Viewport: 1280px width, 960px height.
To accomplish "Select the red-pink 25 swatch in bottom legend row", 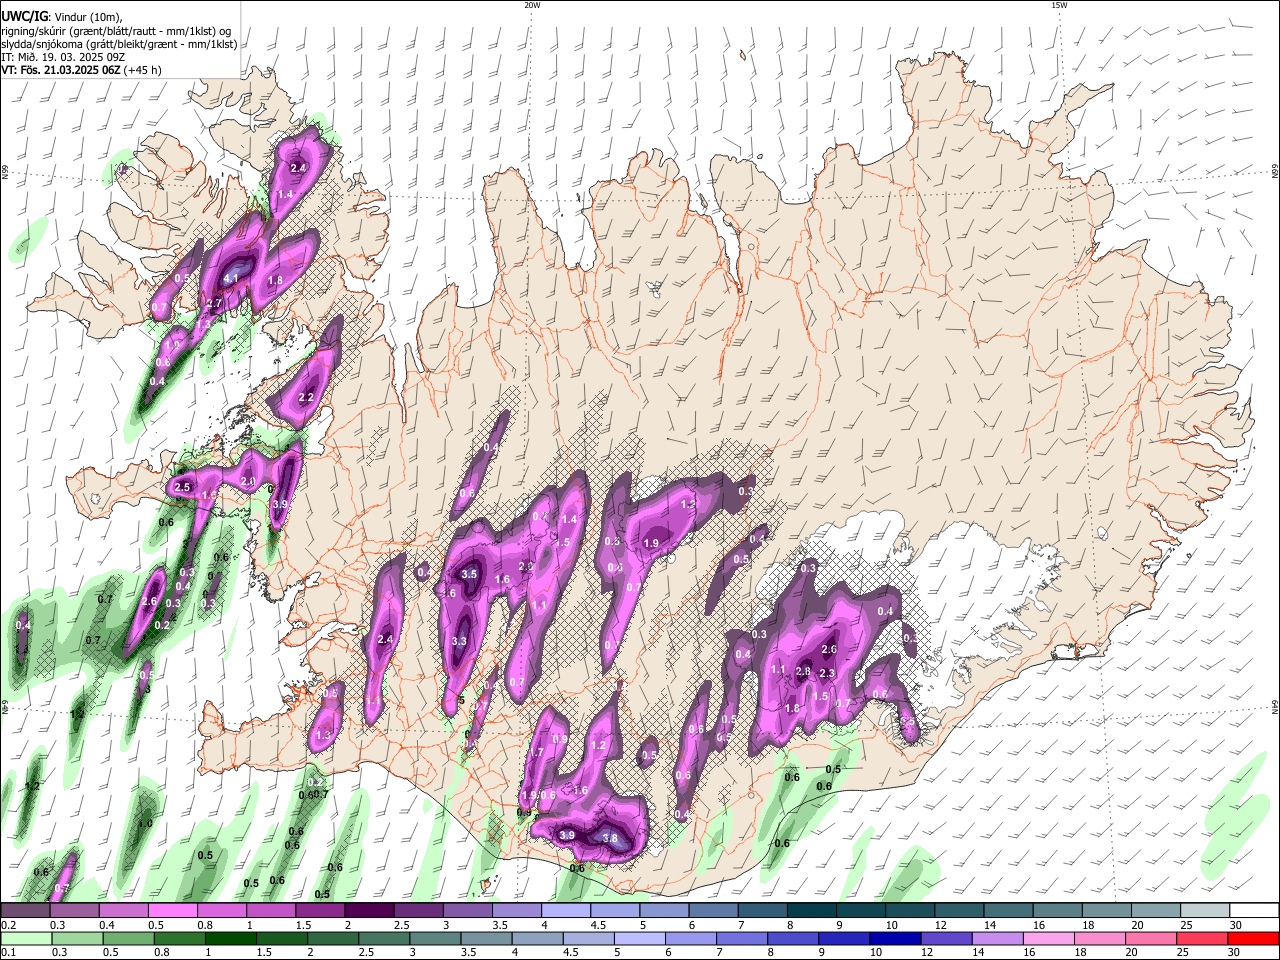I will pos(1203,938).
